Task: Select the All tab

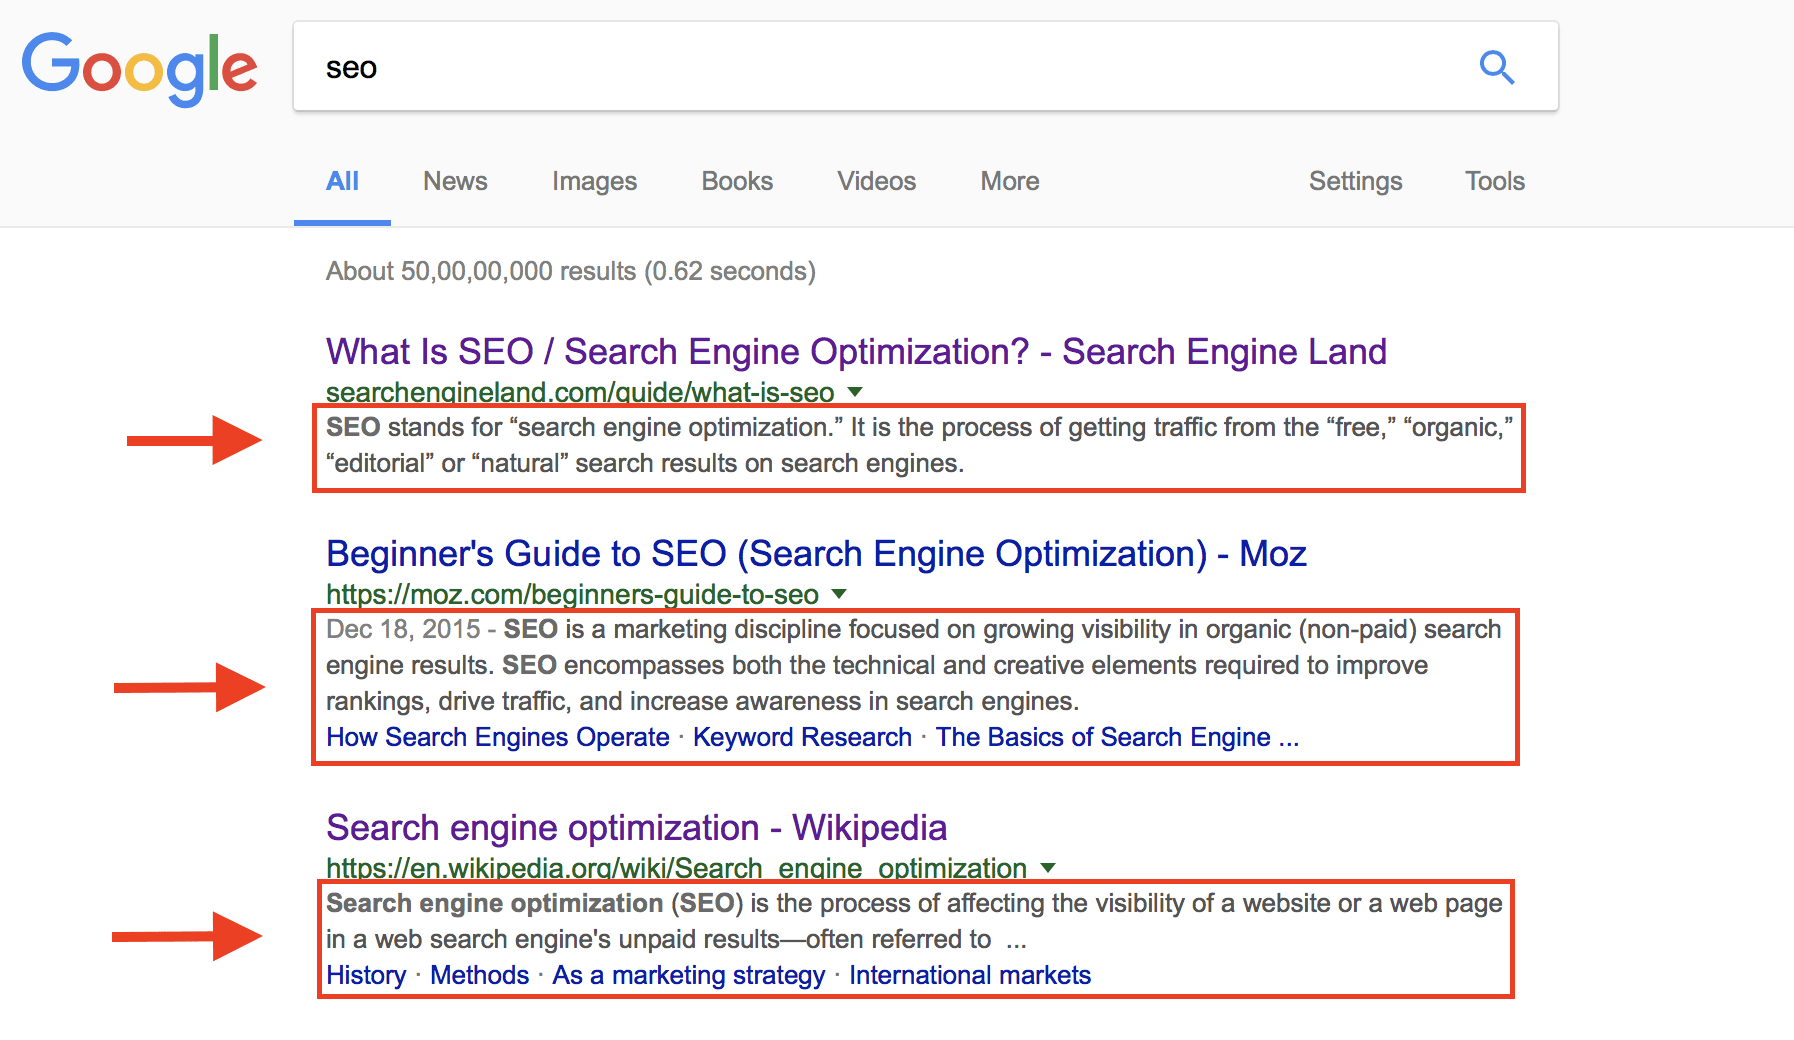Action: tap(342, 181)
